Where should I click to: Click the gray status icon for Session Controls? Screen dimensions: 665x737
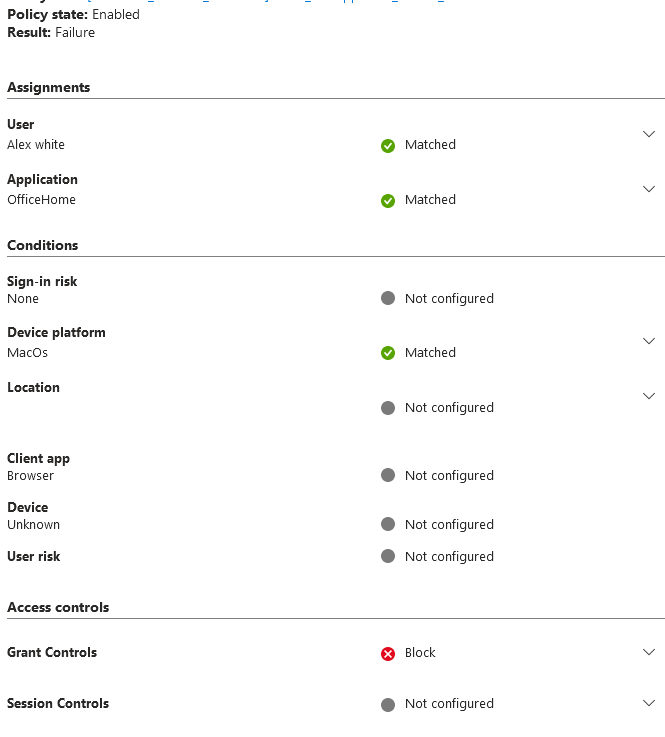click(x=388, y=705)
